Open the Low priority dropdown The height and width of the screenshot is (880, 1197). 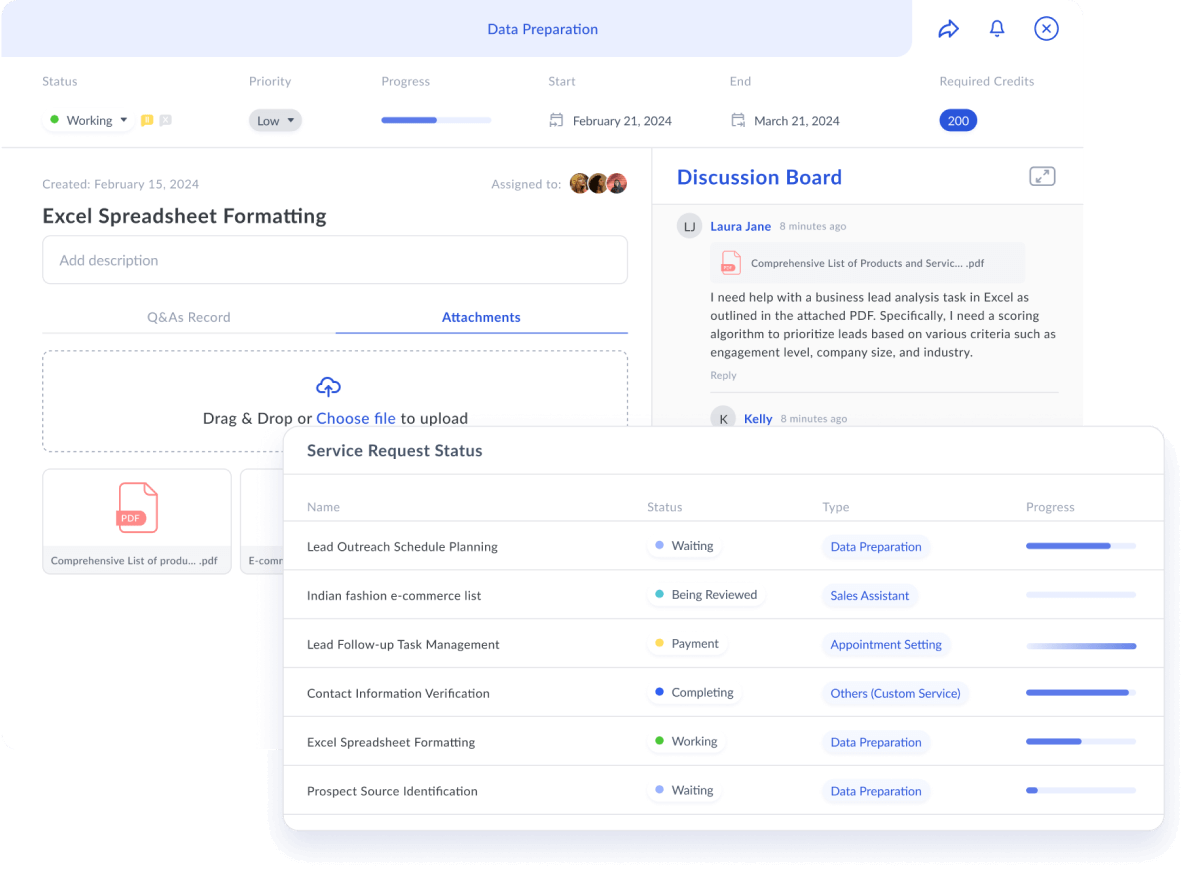point(275,121)
